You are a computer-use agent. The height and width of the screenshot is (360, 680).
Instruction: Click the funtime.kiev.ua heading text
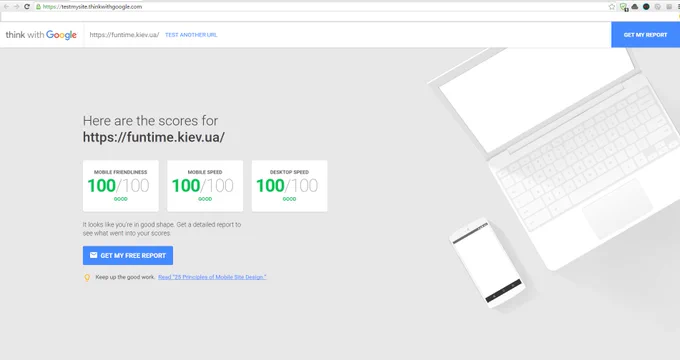point(154,137)
